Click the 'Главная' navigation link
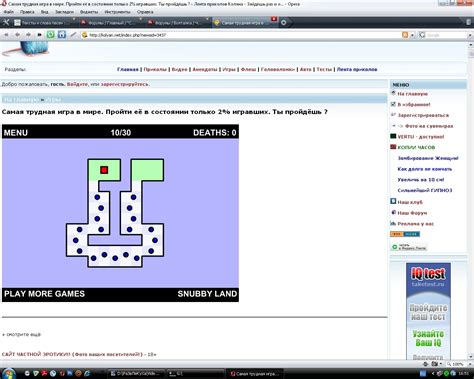 (x=128, y=69)
